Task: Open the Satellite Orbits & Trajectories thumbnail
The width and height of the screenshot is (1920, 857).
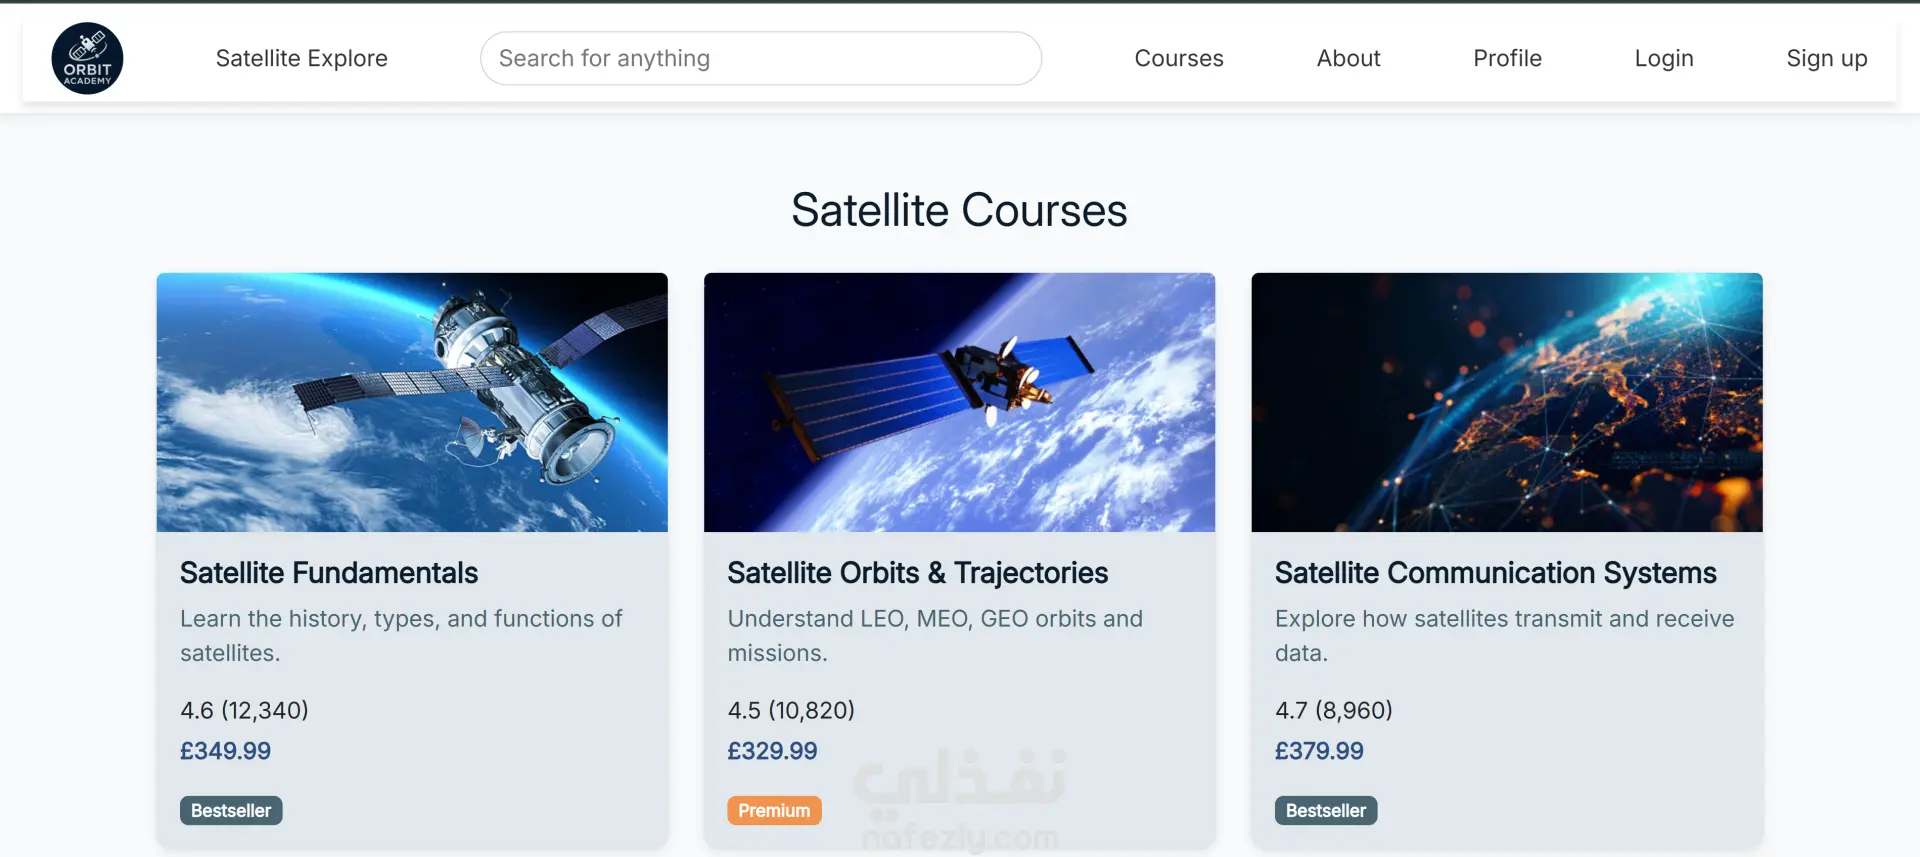Action: (959, 402)
